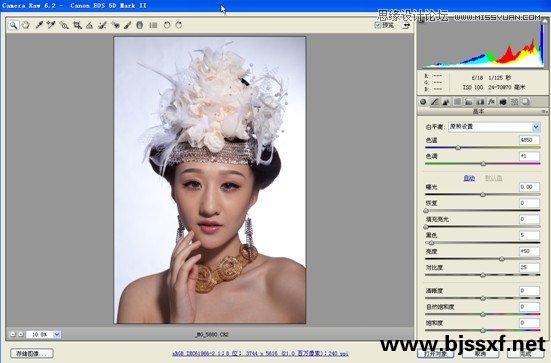
Task: Click the contrast value field 25
Action: pyautogui.click(x=529, y=267)
